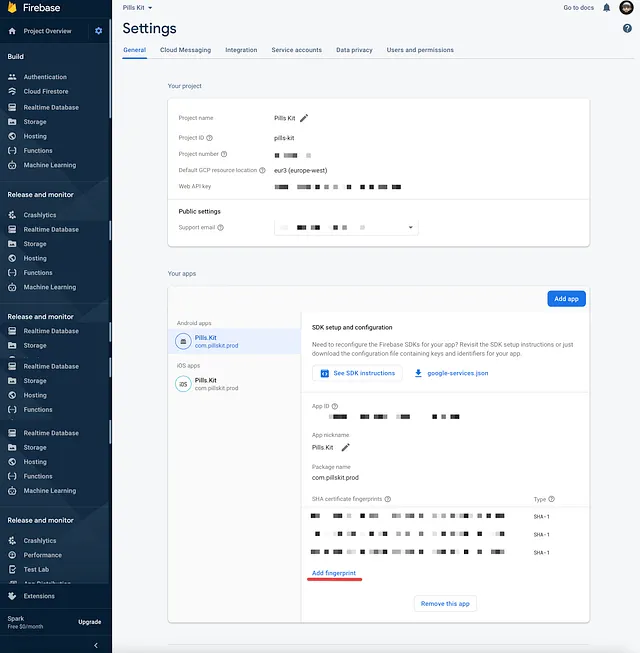Switch to Users and permissions tab
The width and height of the screenshot is (640, 653).
[420, 50]
